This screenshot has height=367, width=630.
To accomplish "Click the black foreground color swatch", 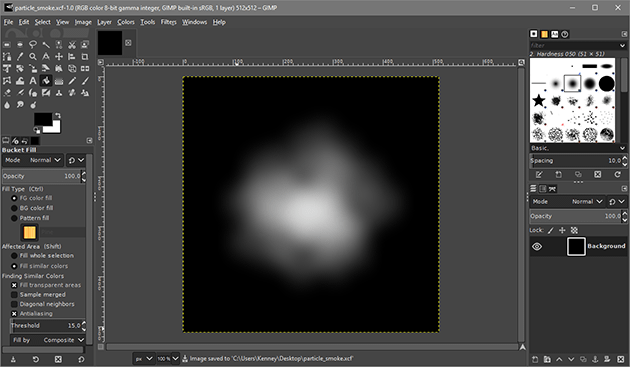I will point(42,119).
